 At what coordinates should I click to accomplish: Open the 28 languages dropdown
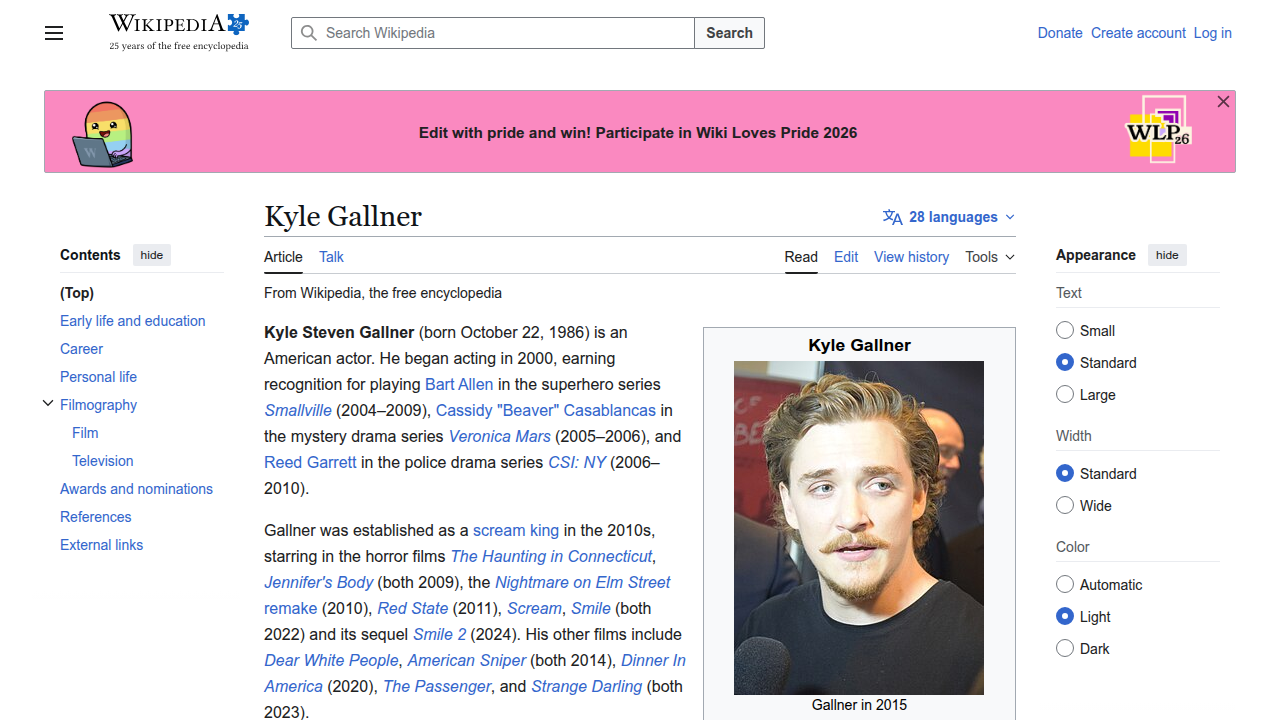[x=949, y=217]
